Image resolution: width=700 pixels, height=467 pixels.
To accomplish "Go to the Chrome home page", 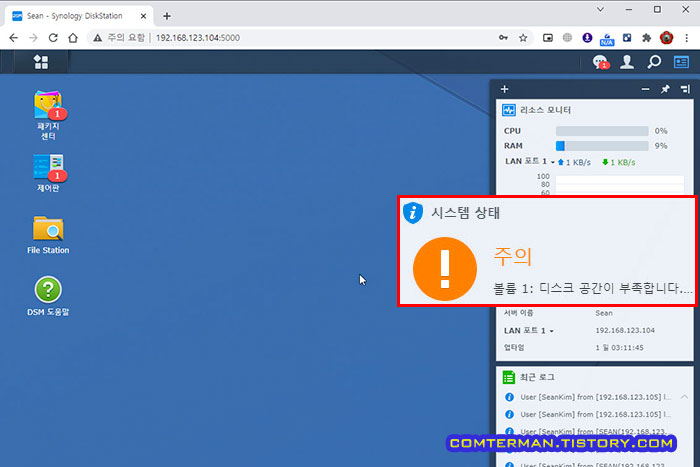I will (x=73, y=38).
